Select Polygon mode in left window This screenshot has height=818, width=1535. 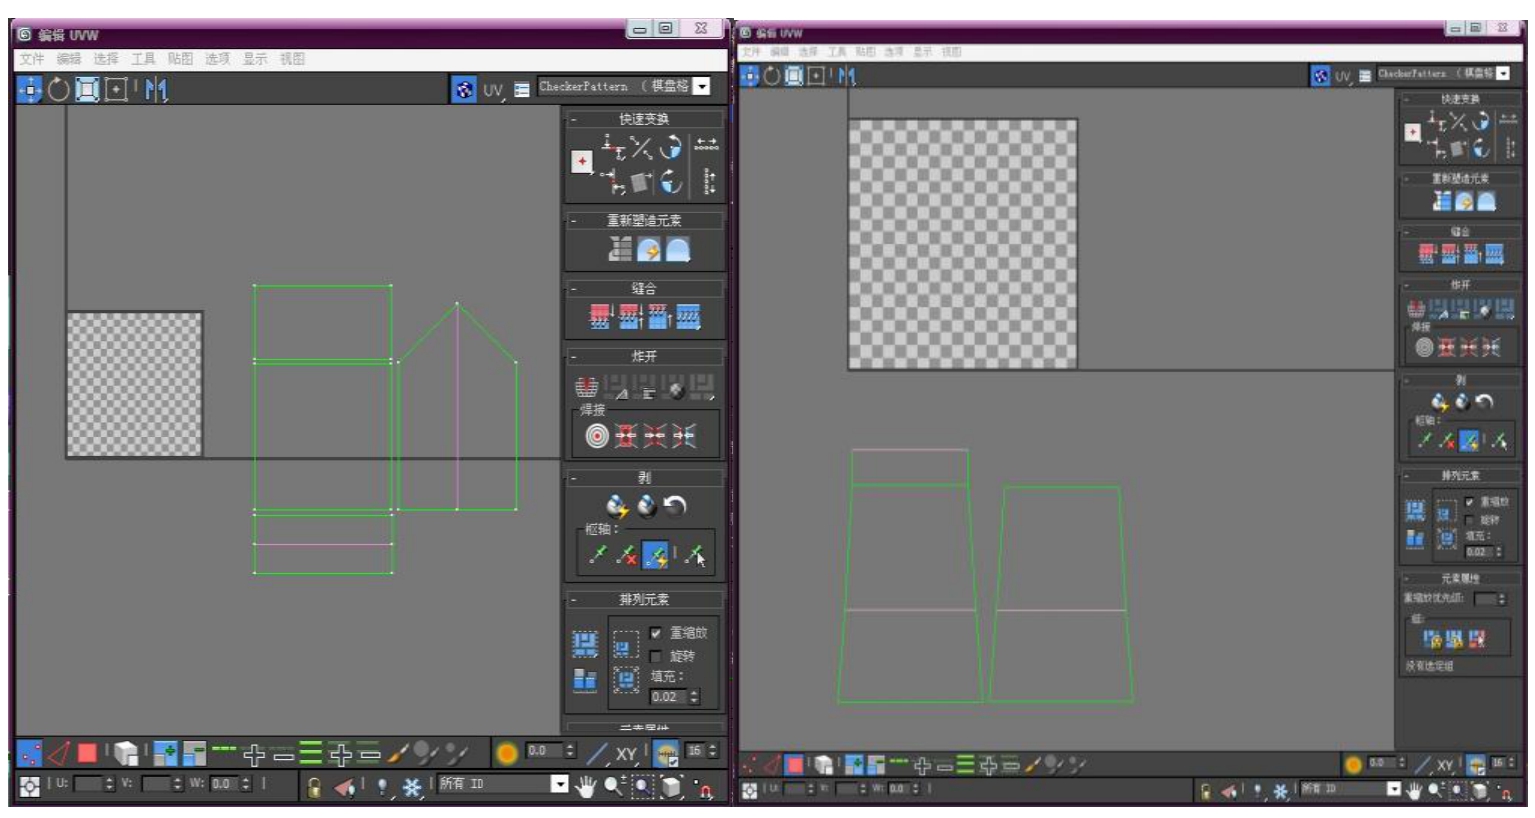pyautogui.click(x=88, y=753)
